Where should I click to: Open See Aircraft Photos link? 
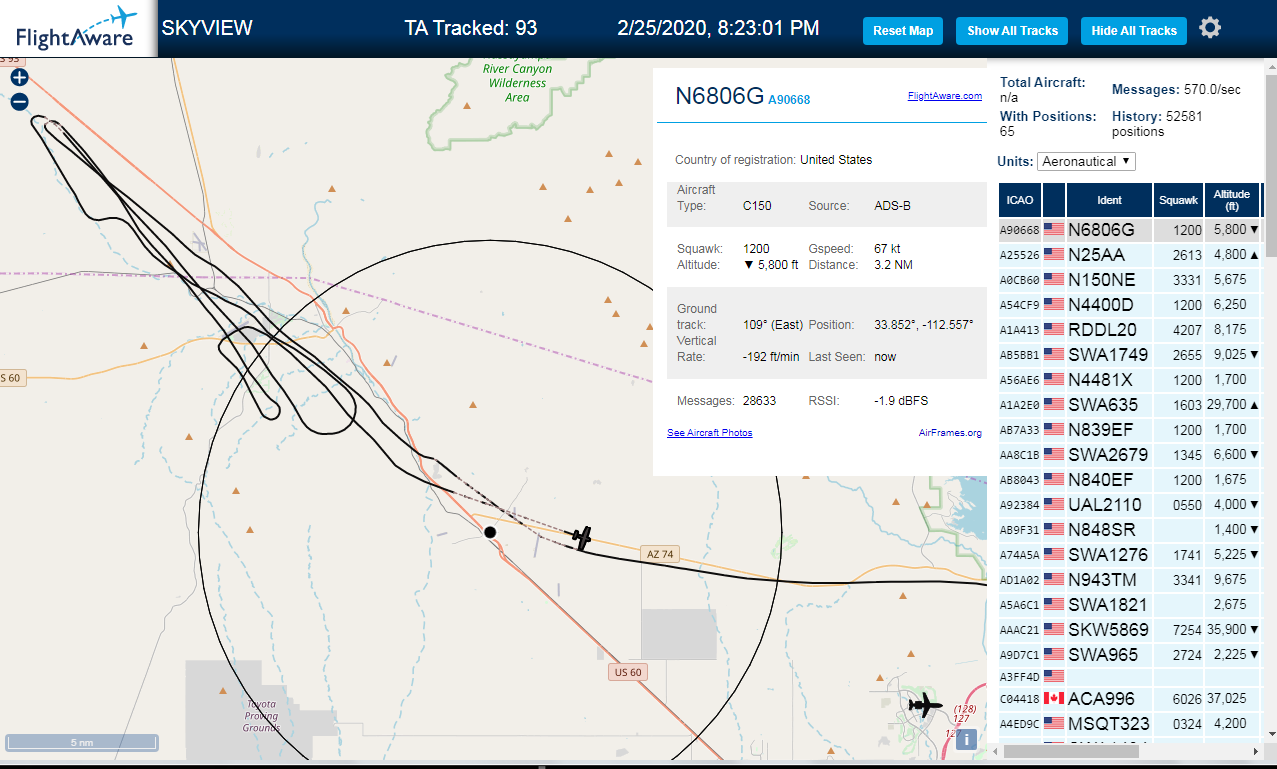point(710,433)
